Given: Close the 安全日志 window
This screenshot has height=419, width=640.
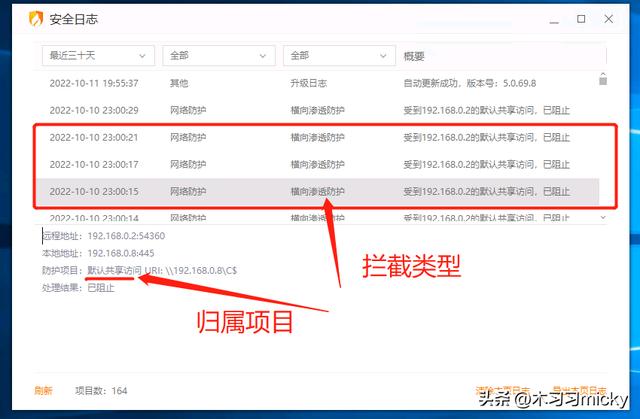Looking at the screenshot, I should tap(609, 19).
